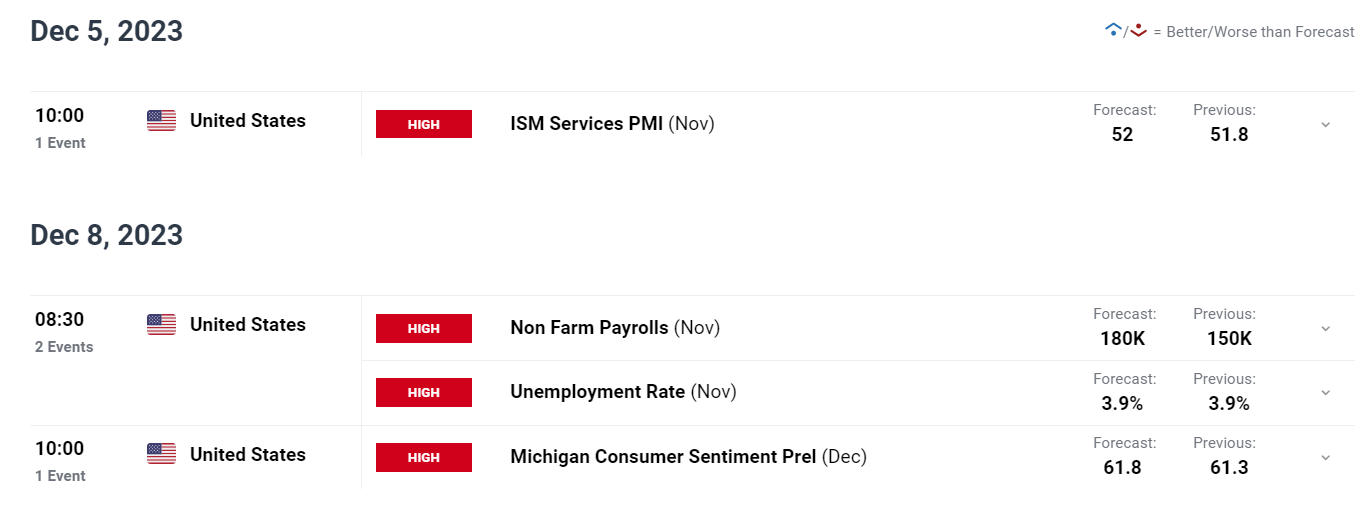
Task: Click the HIGH badge for Non Farm Payrolls
Action: [x=424, y=328]
